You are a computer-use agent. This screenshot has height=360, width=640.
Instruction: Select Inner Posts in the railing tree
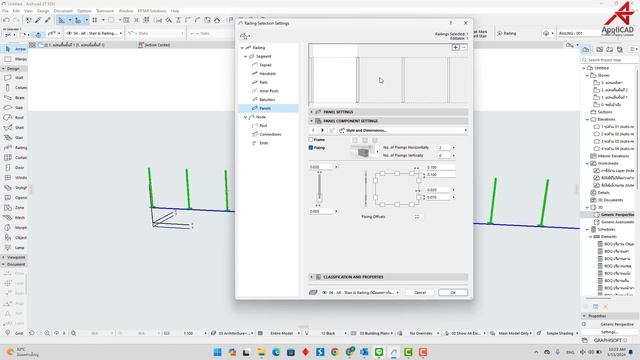[269, 91]
